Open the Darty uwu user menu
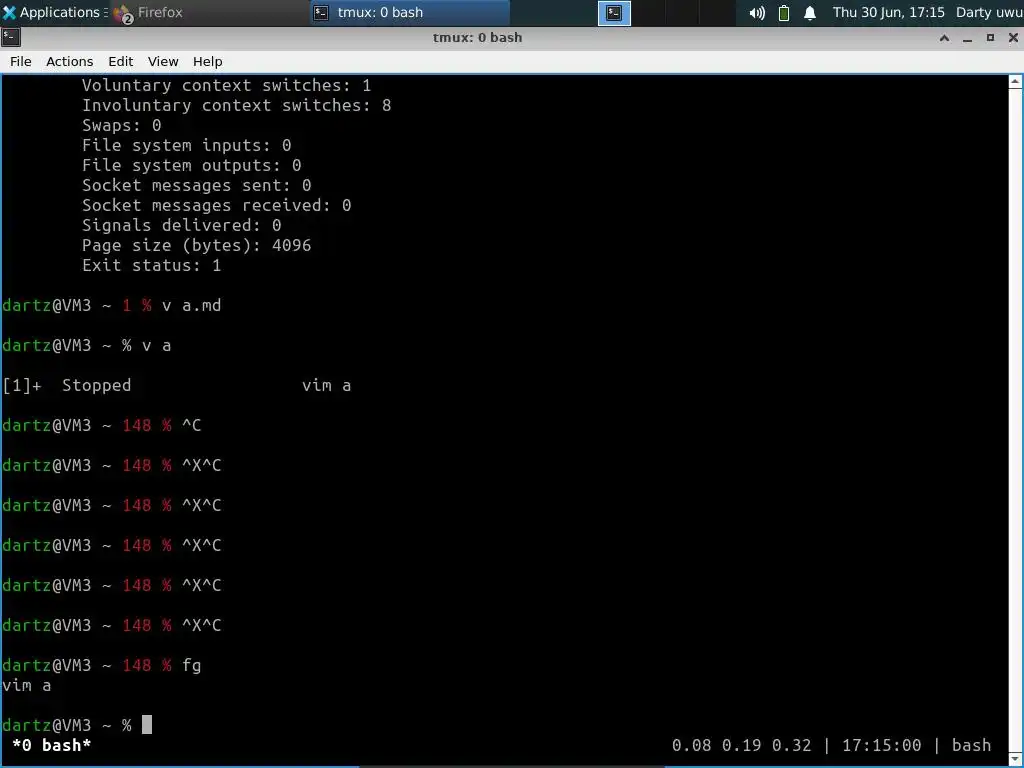Viewport: 1024px width, 768px height. (989, 12)
